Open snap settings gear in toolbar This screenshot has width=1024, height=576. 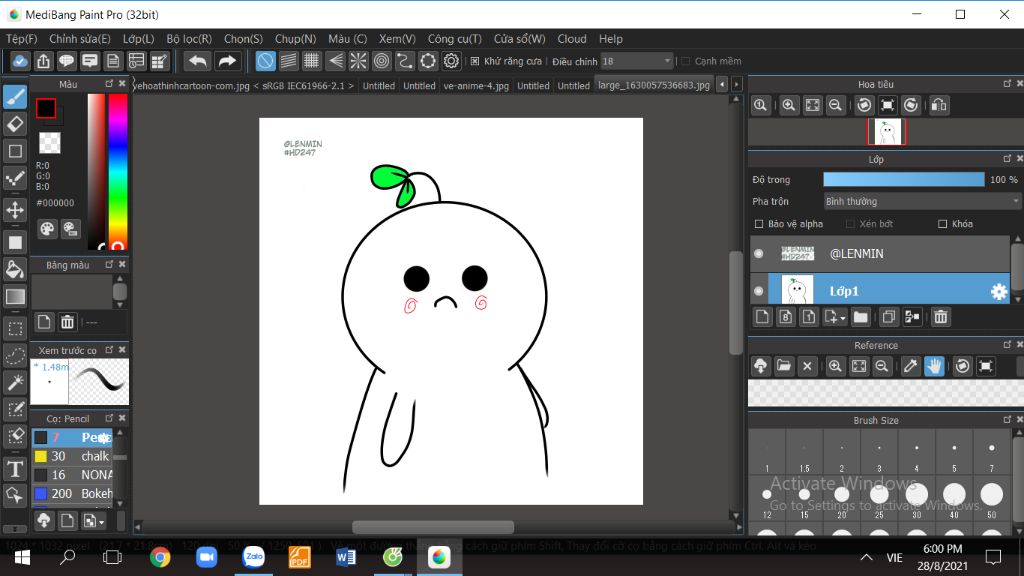click(451, 61)
